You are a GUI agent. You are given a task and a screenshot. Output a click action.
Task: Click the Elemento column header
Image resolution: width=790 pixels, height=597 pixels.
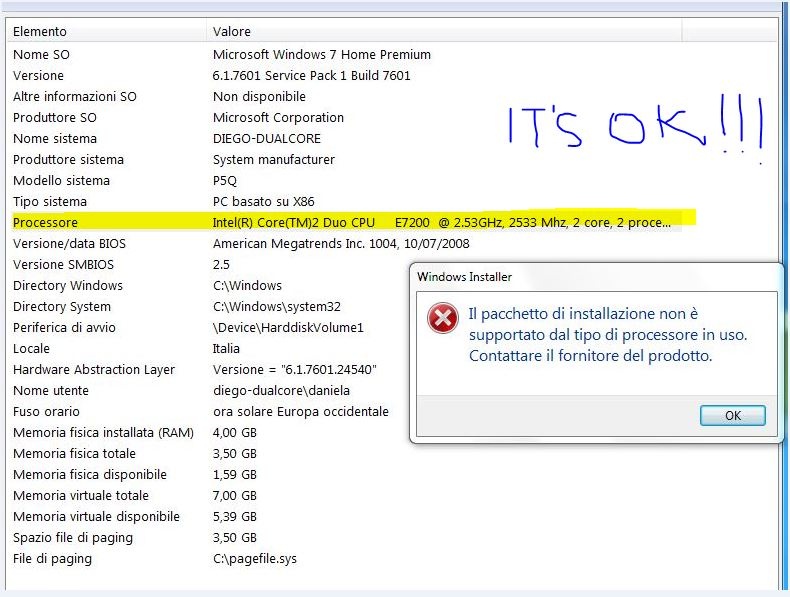107,31
